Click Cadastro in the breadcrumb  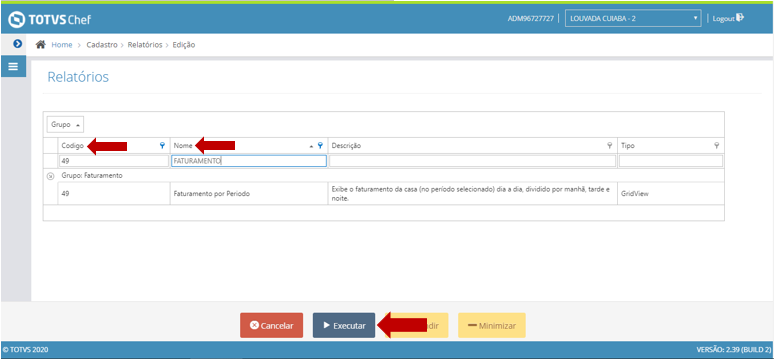click(102, 45)
